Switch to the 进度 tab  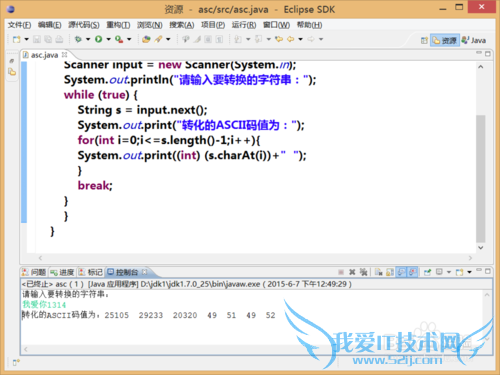(x=62, y=272)
